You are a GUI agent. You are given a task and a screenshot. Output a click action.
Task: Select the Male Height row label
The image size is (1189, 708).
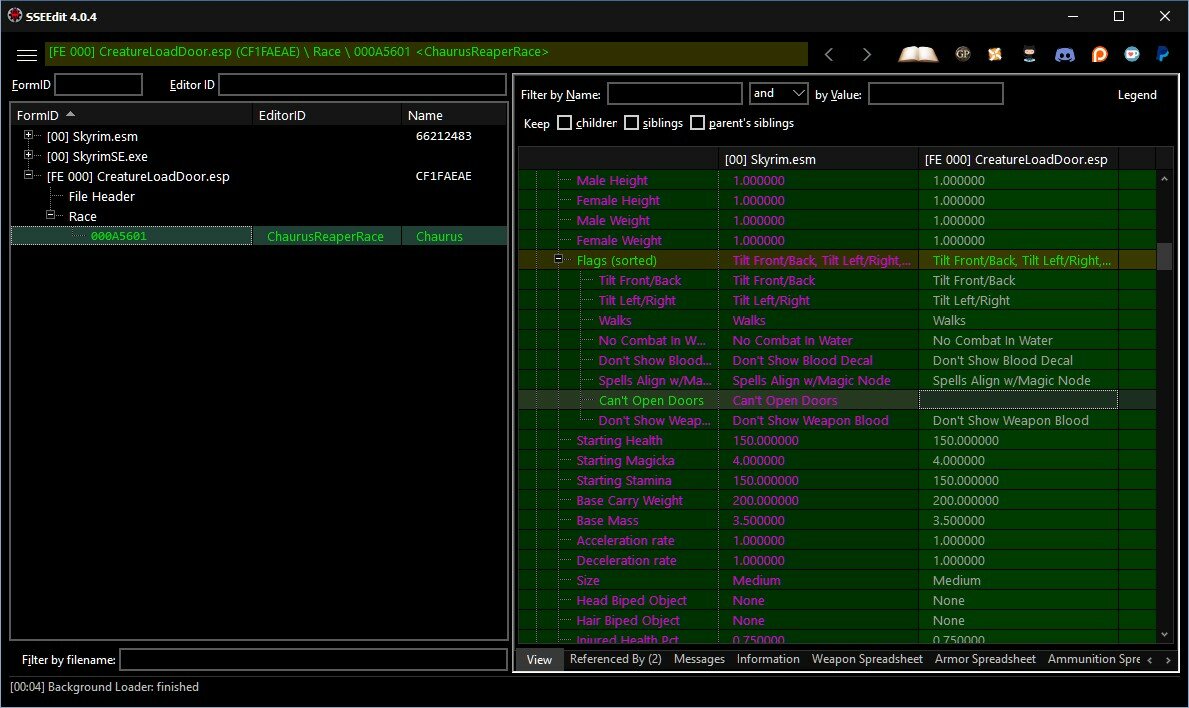tap(611, 180)
